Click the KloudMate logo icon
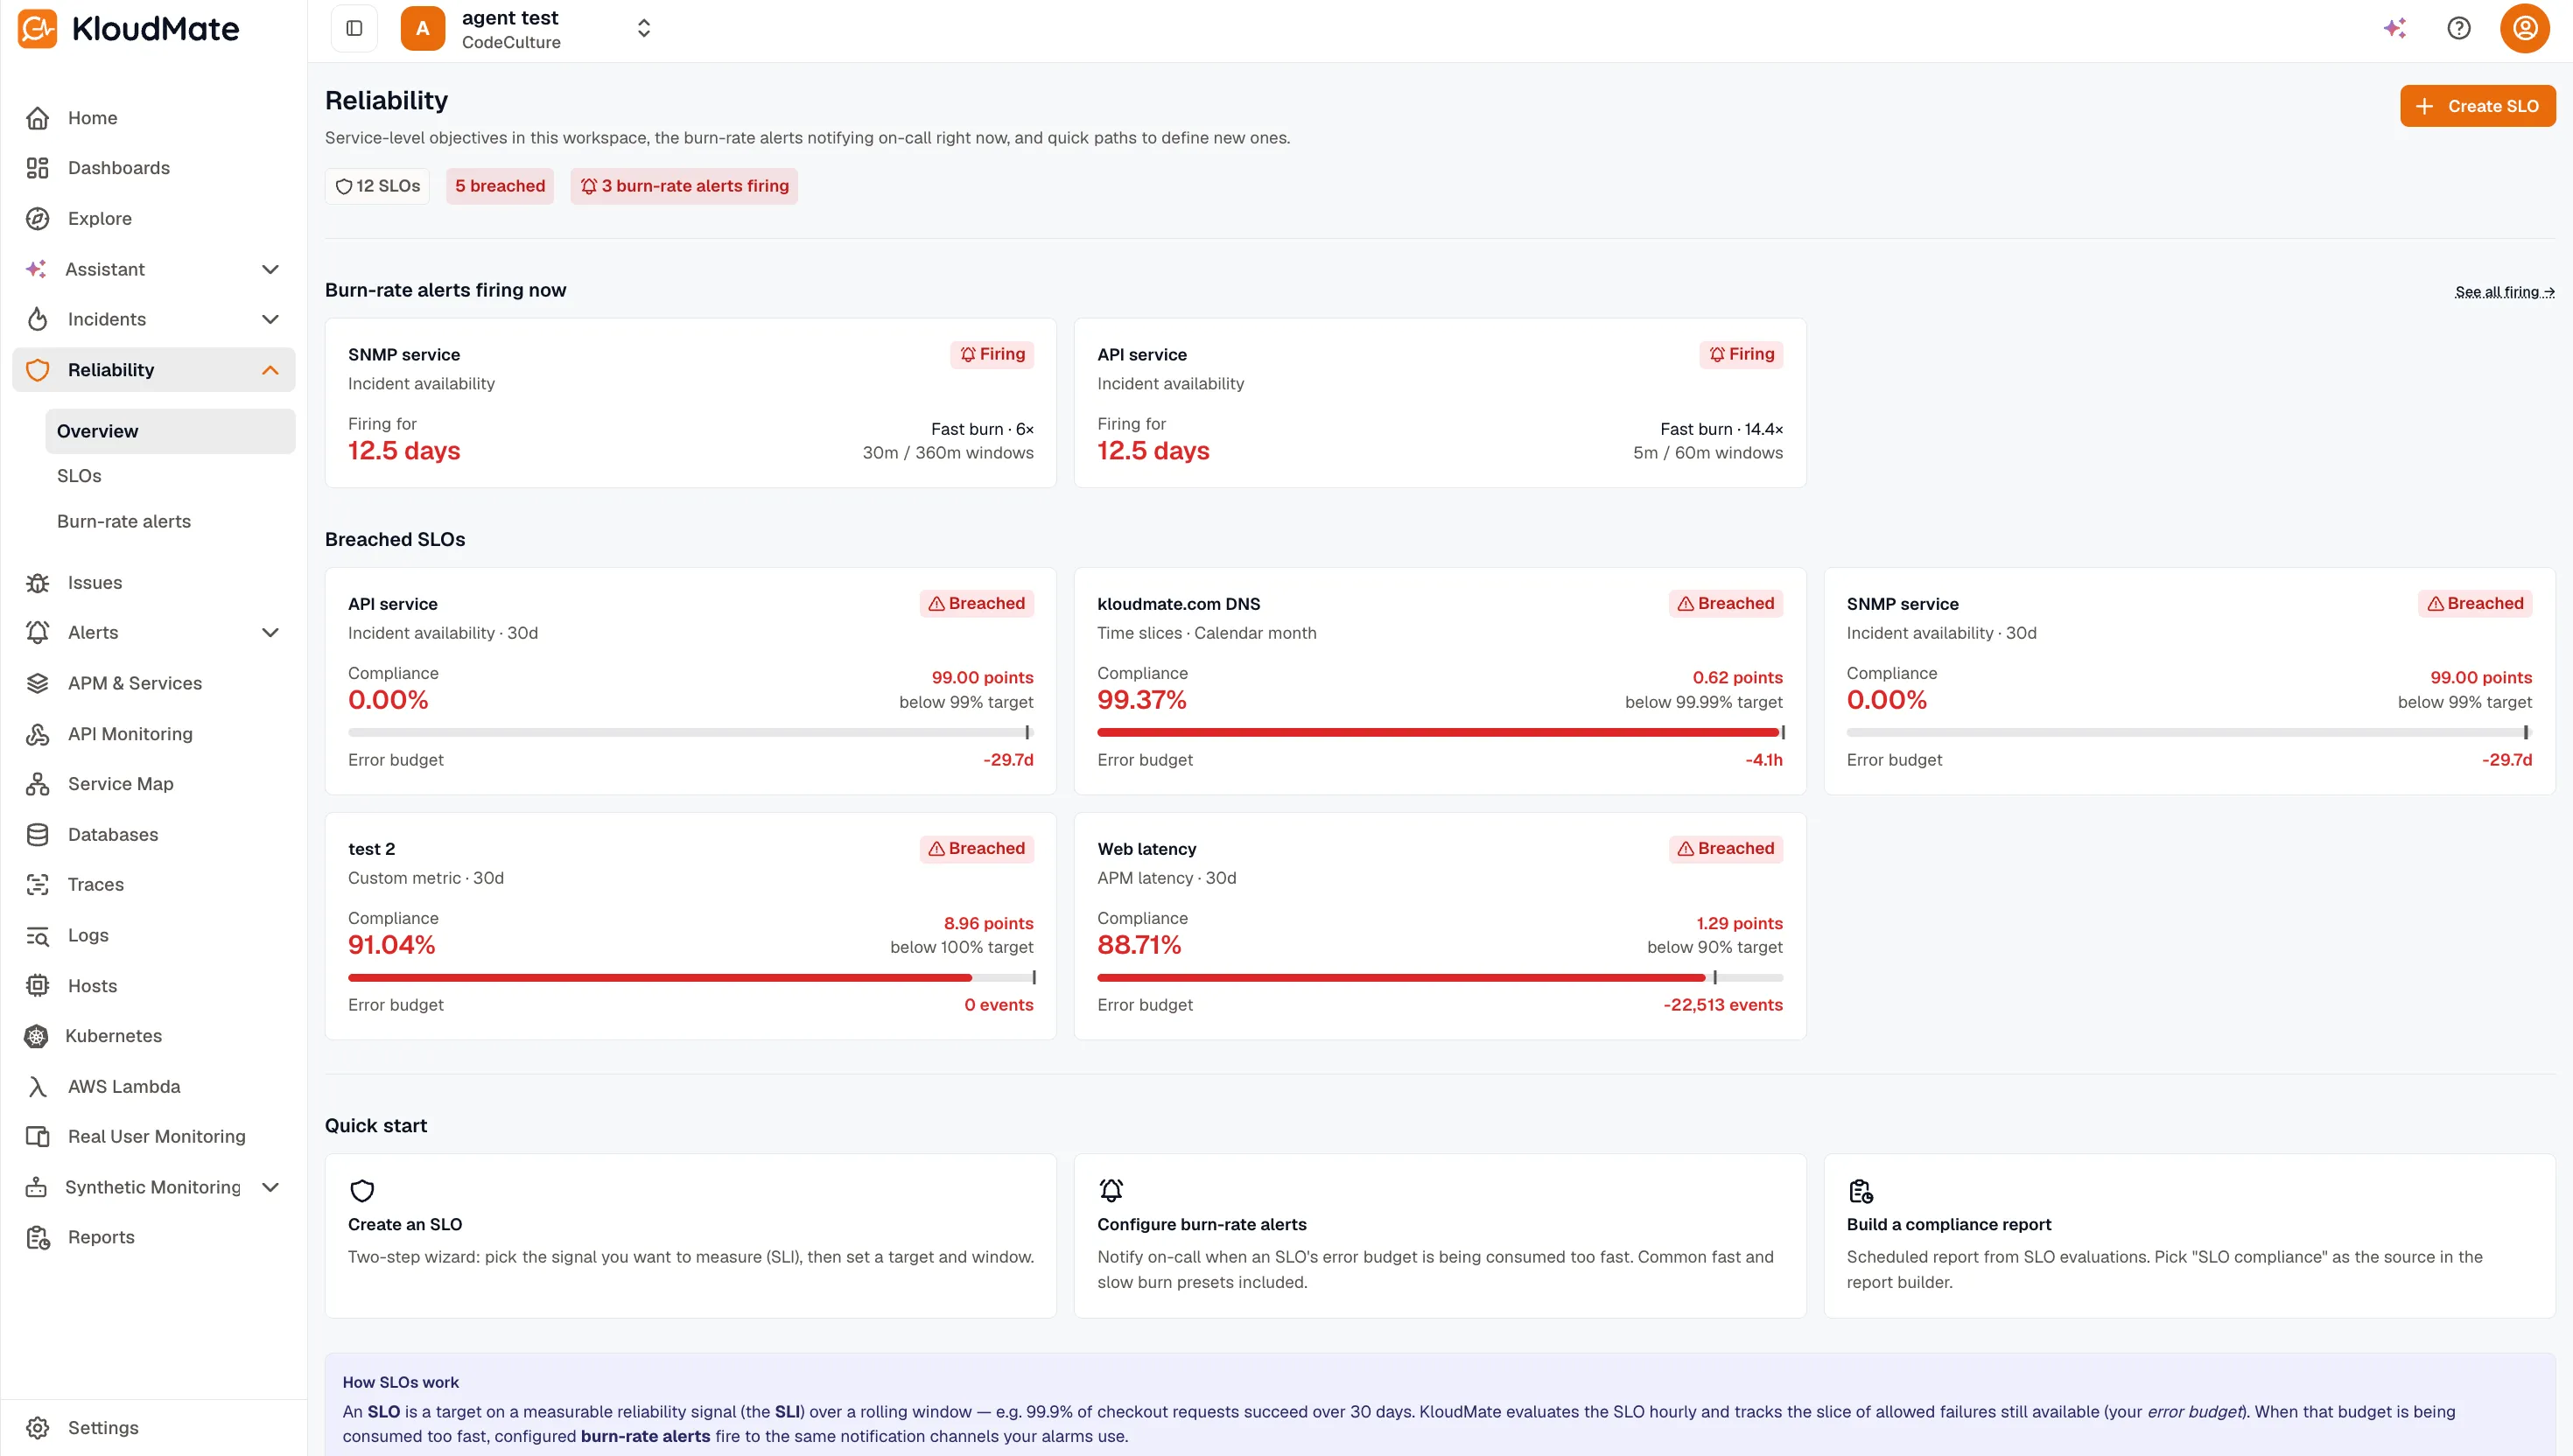The image size is (2573, 1456). pyautogui.click(x=37, y=28)
